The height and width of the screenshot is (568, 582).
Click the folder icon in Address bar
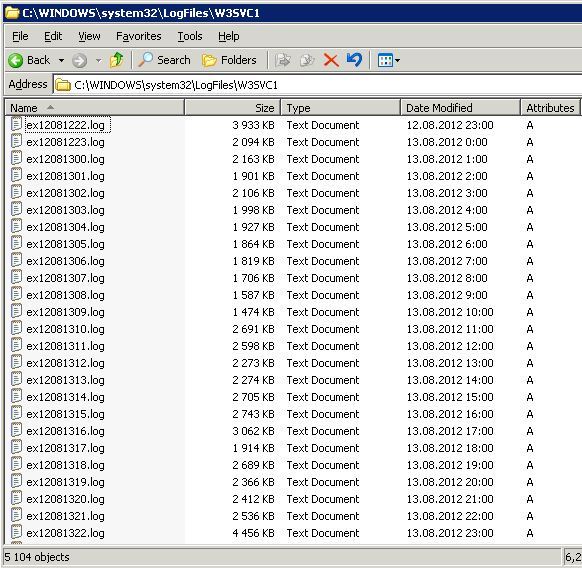tap(63, 85)
